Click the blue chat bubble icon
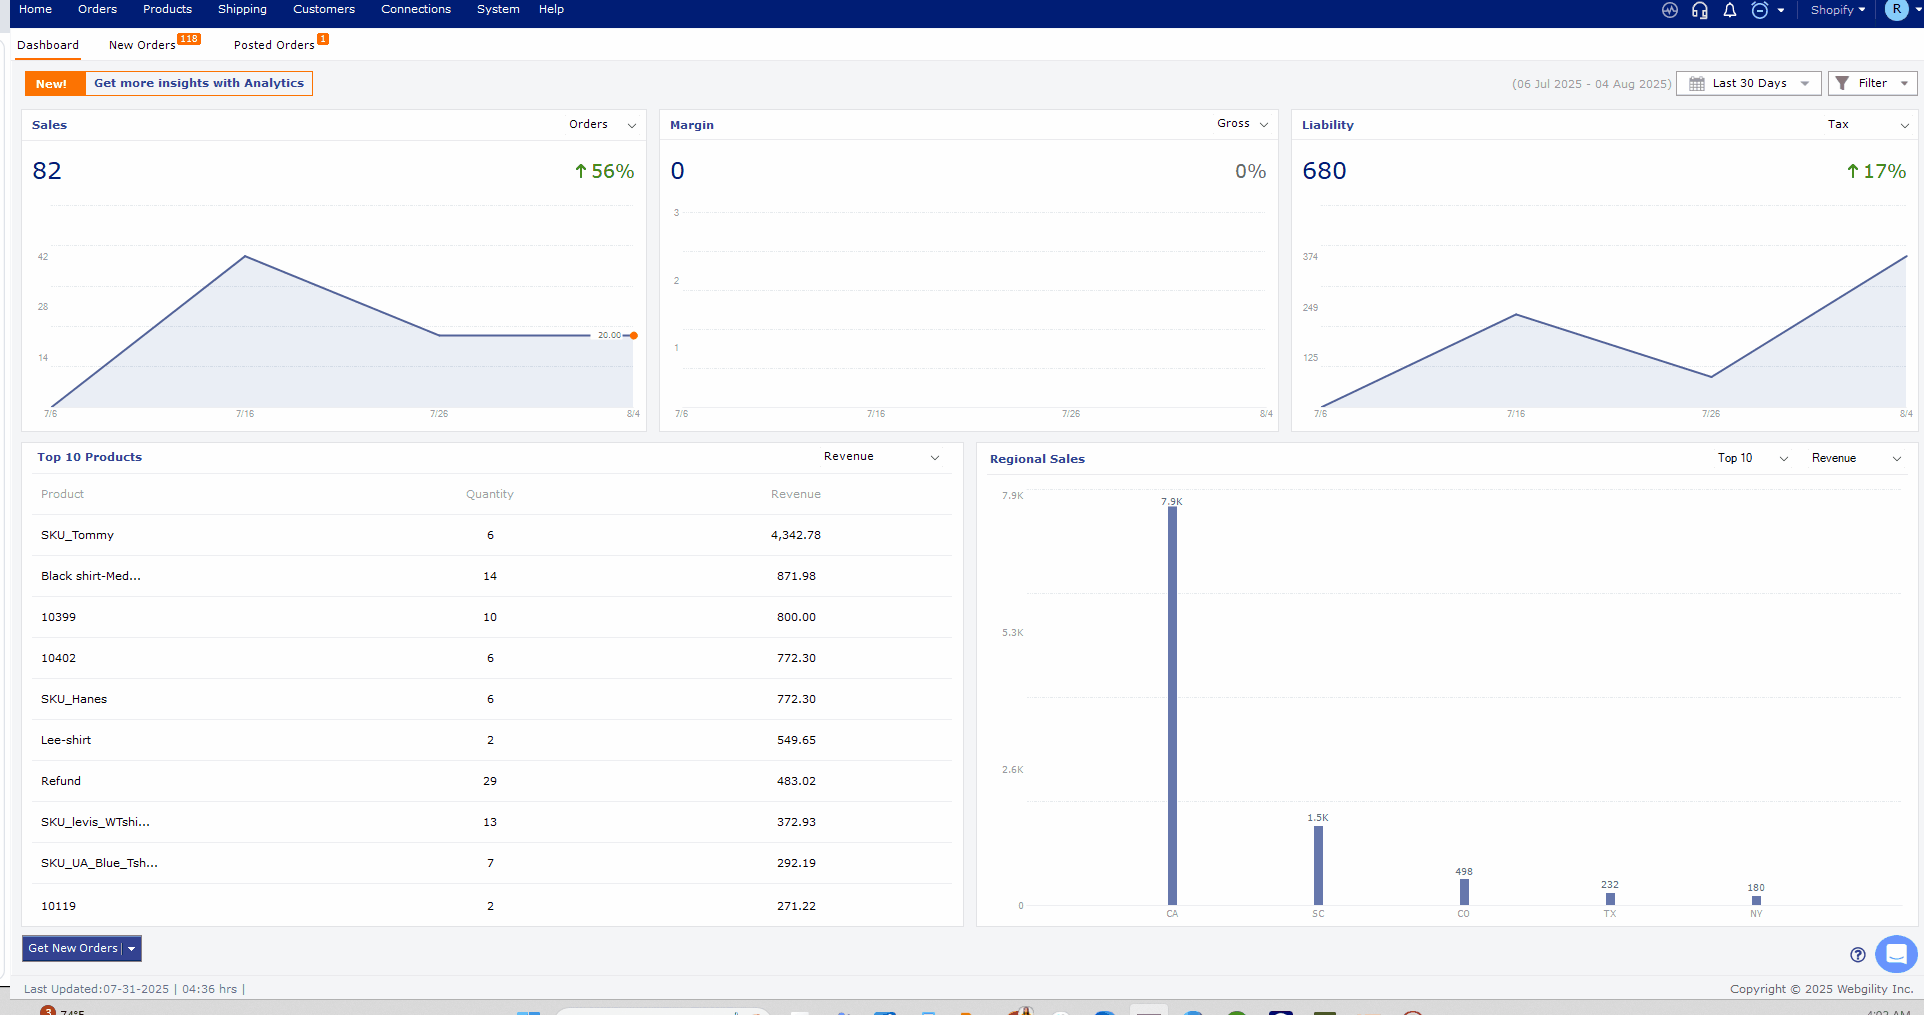Image resolution: width=1924 pixels, height=1015 pixels. pos(1895,954)
